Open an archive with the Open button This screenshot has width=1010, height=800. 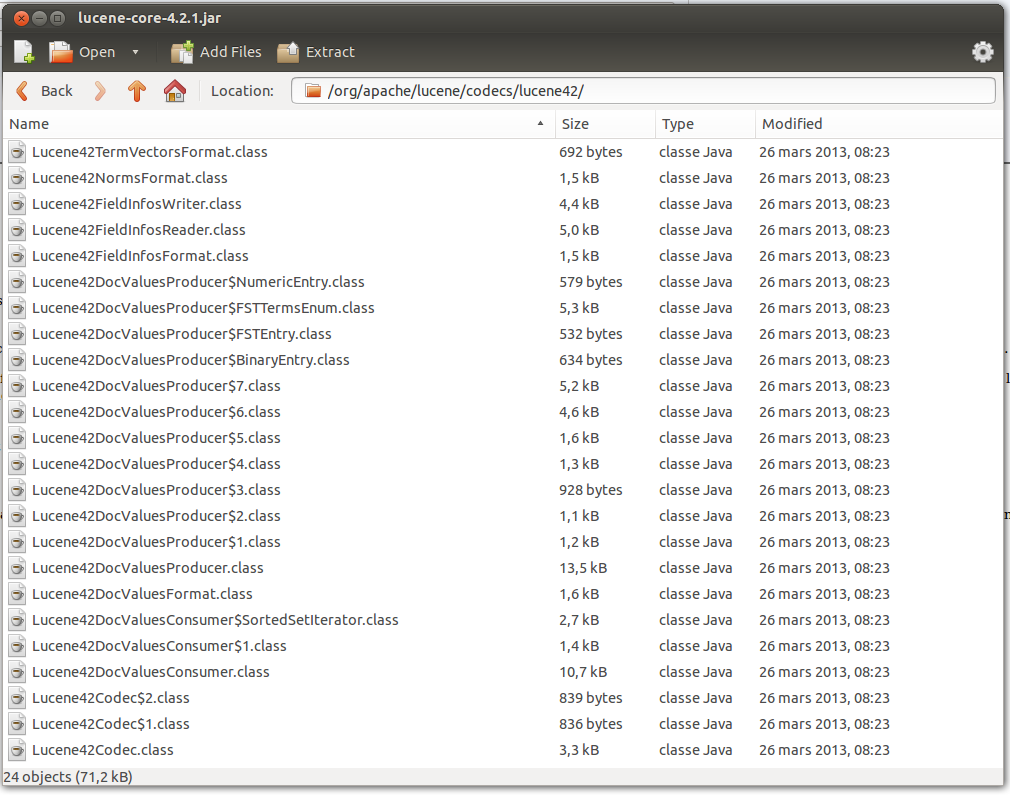pyautogui.click(x=82, y=52)
